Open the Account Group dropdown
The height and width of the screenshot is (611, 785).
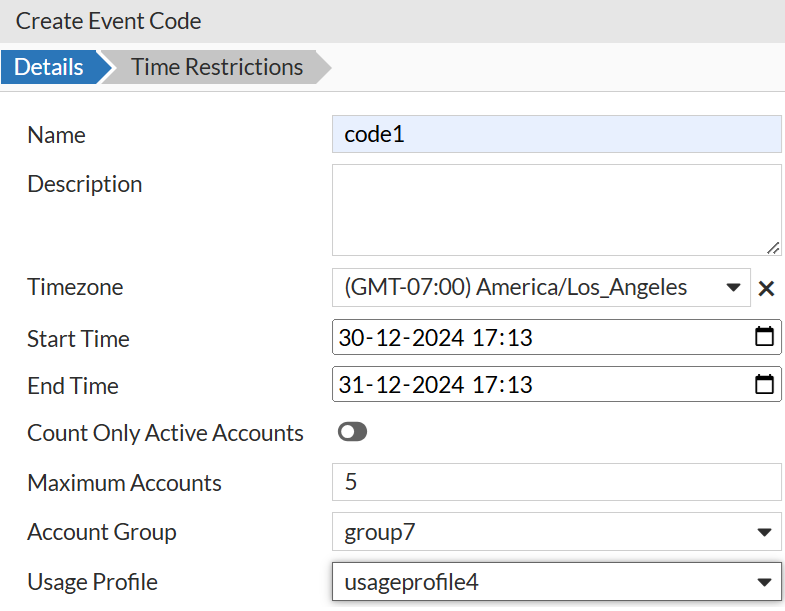click(557, 531)
